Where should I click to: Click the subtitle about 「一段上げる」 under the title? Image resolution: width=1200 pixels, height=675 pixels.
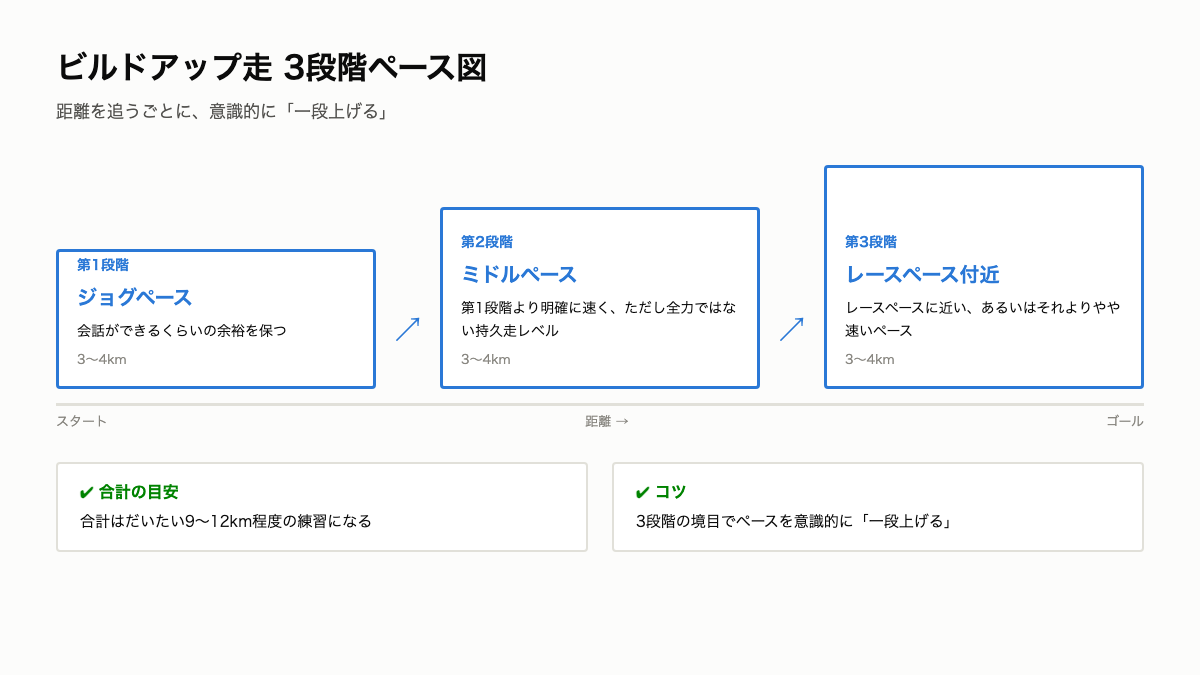coord(222,112)
